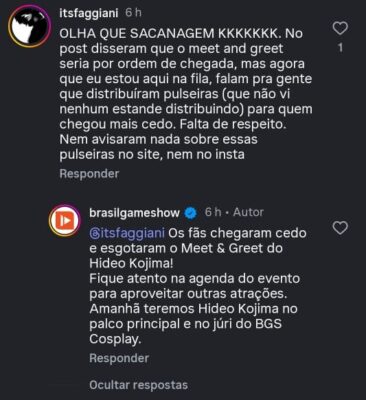View the like count under first heart
366x400 pixels.
coord(340,48)
